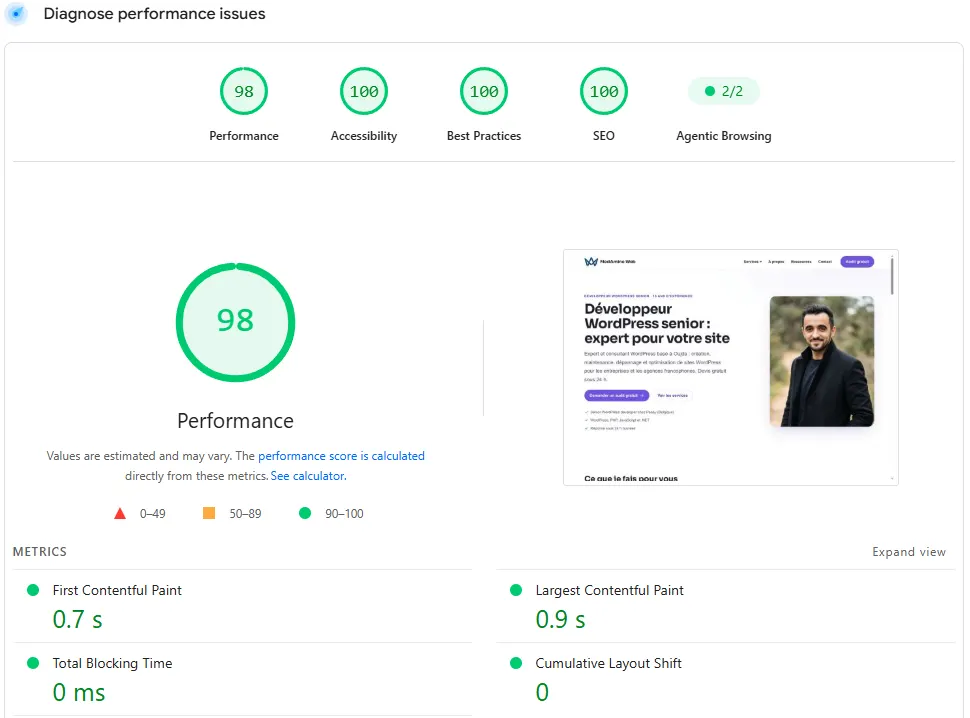Jump to the SEO score gauge
This screenshot has height=718, width=970.
point(604,91)
